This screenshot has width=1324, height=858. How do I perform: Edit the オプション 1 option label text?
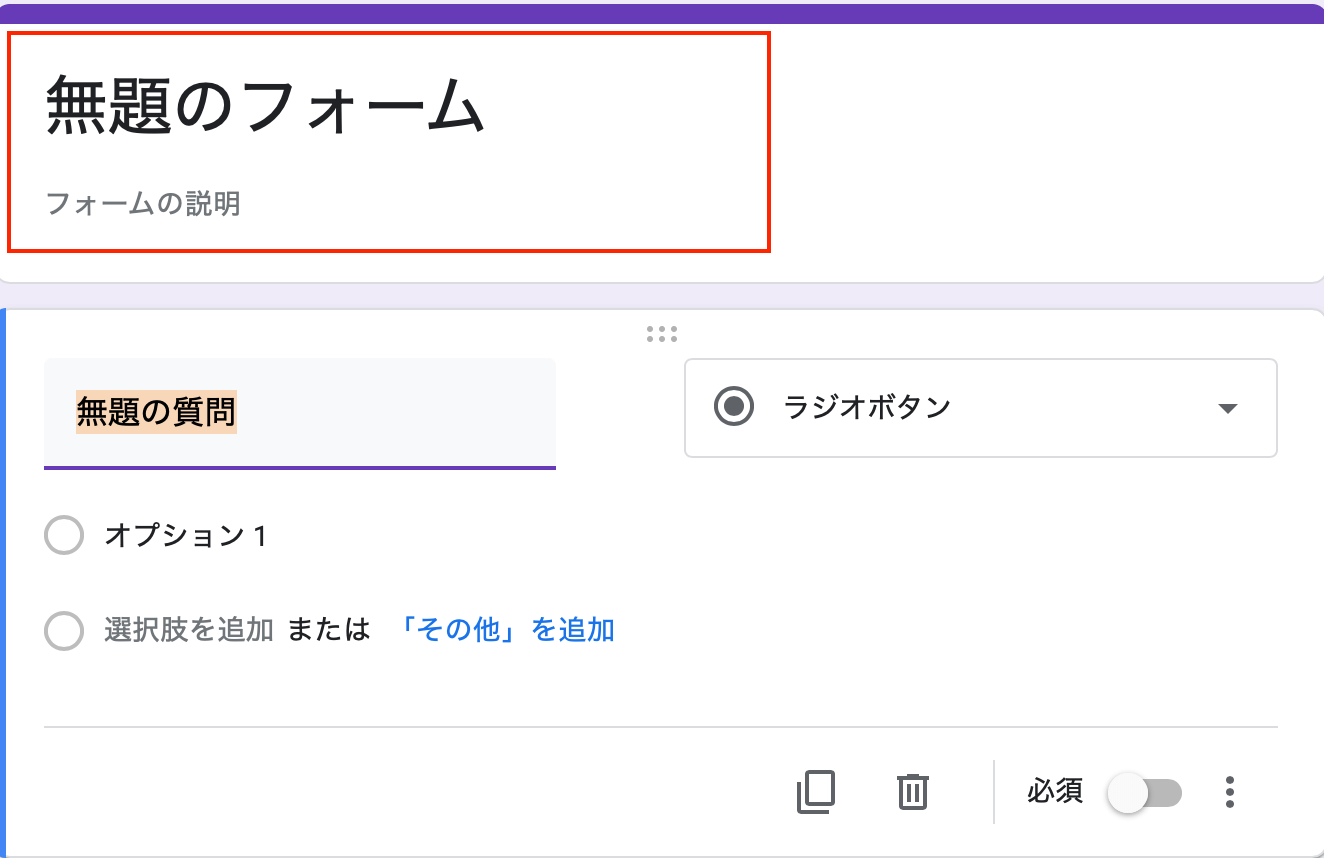click(186, 536)
